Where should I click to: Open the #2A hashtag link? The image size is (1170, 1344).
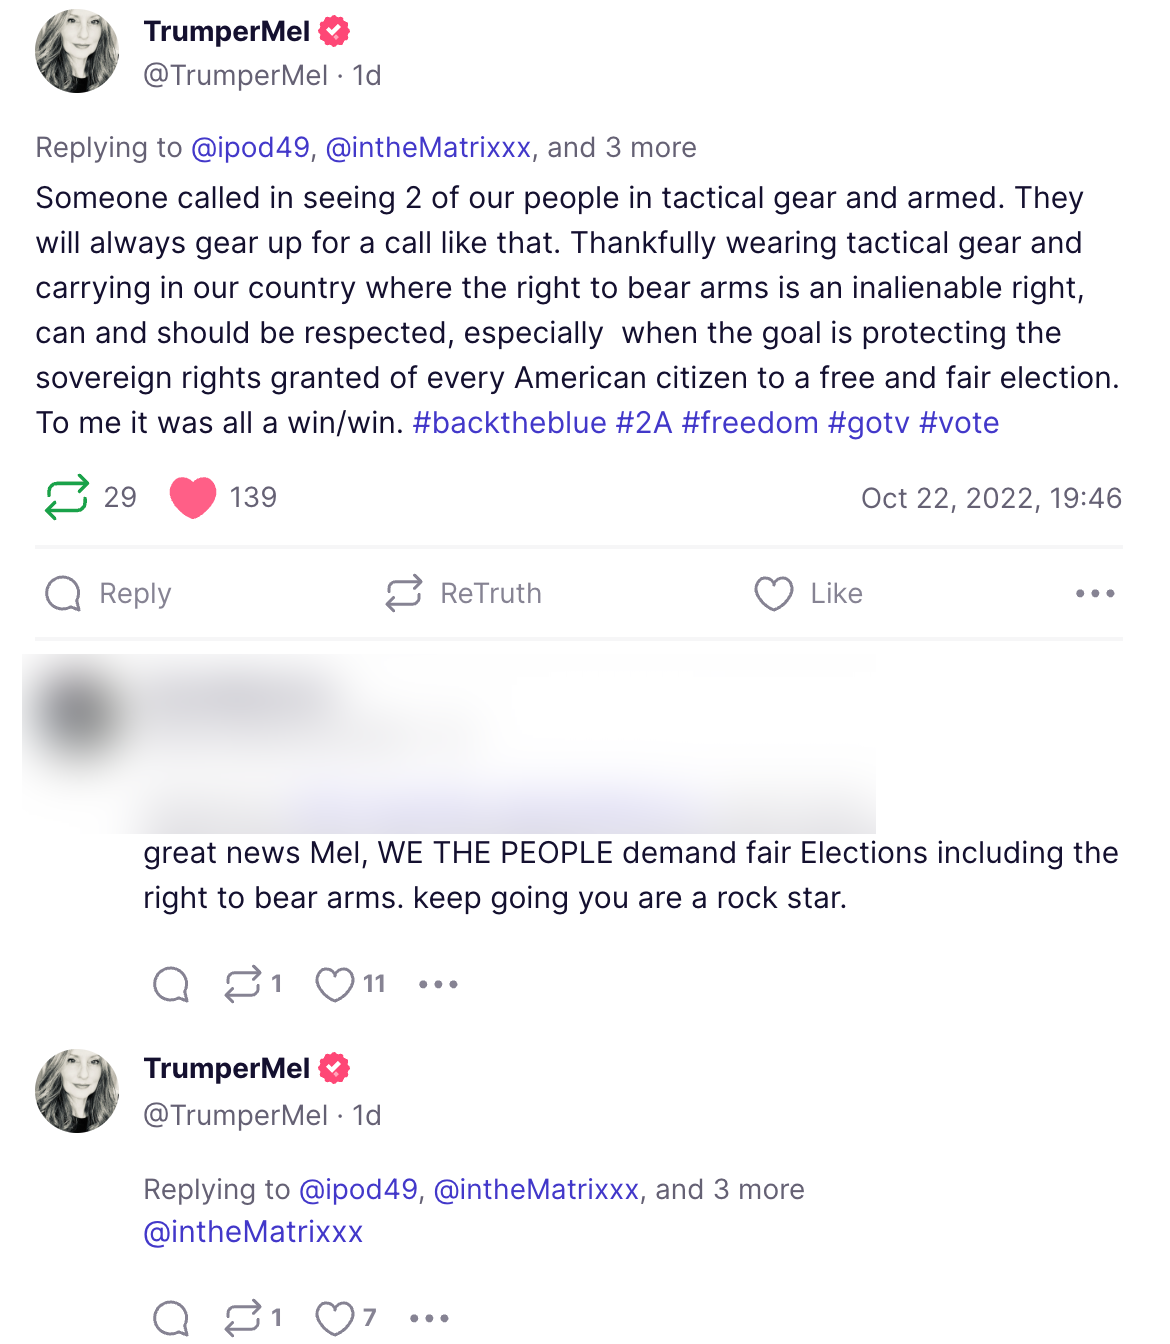pyautogui.click(x=644, y=423)
